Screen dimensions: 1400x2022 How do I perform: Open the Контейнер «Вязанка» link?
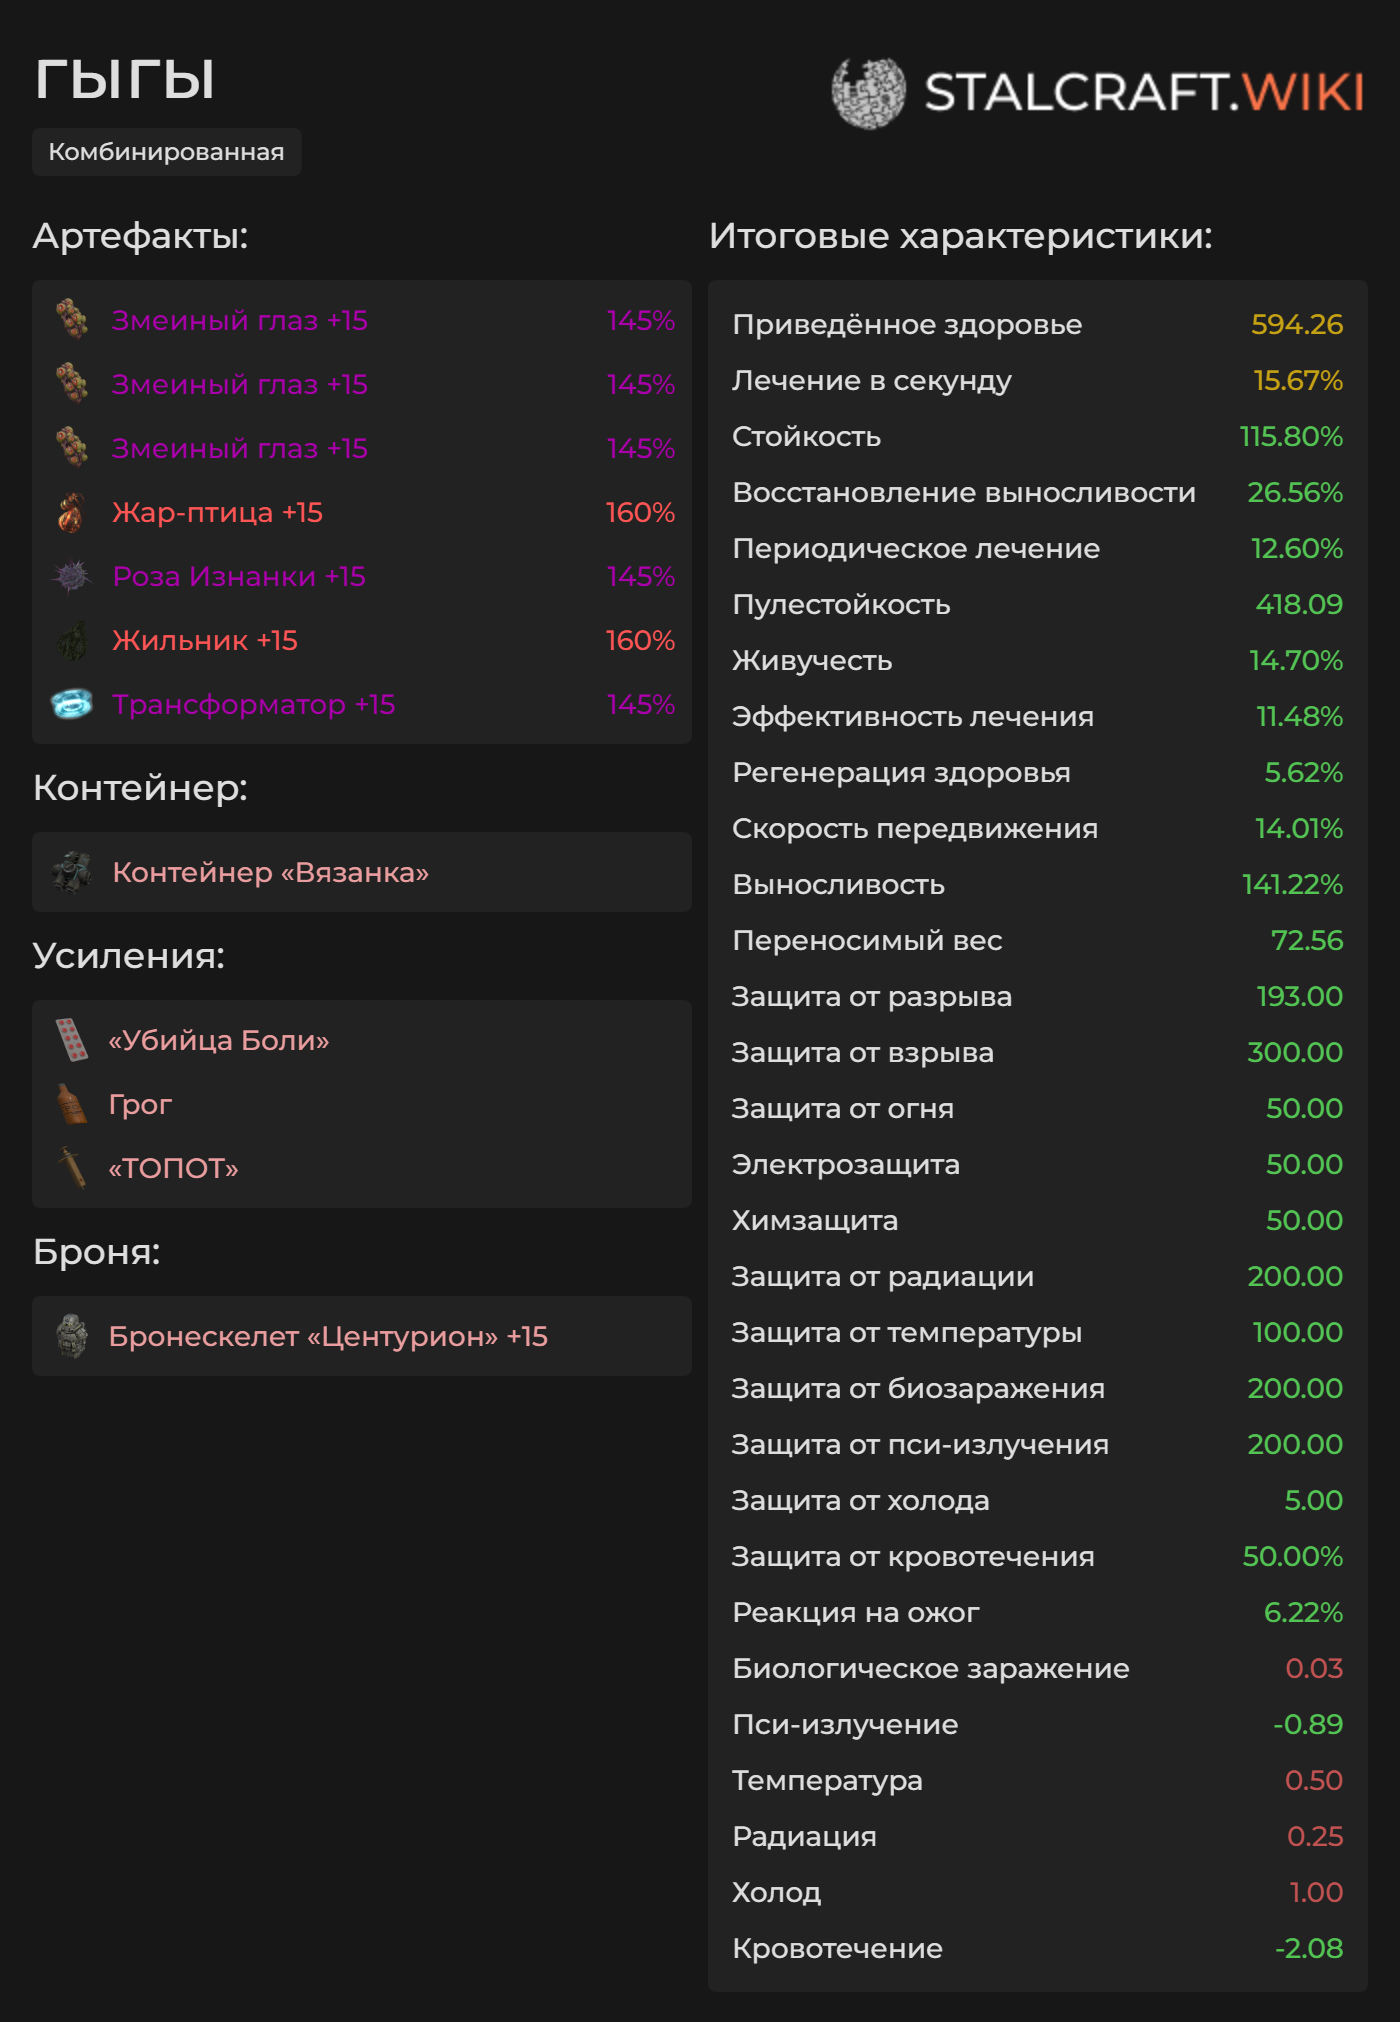tap(270, 873)
